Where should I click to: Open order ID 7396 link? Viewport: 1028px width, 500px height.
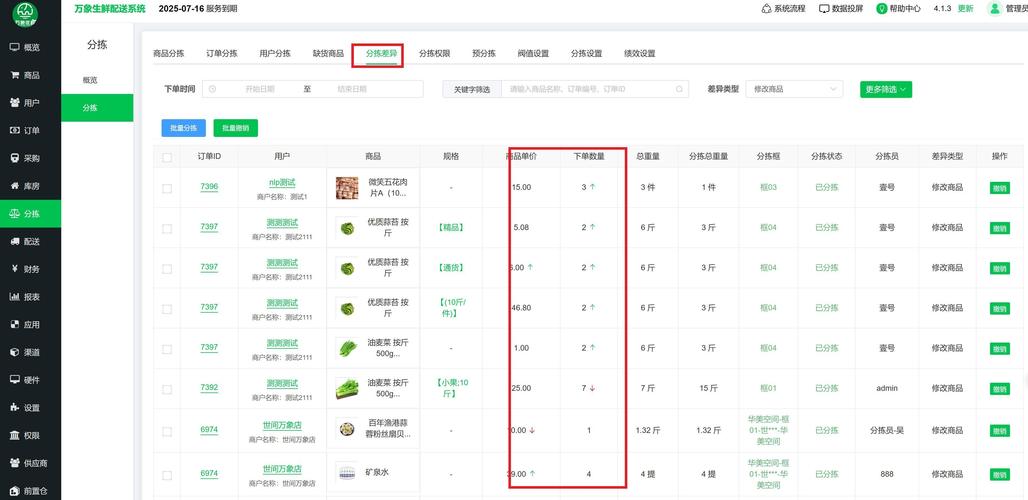(x=209, y=187)
